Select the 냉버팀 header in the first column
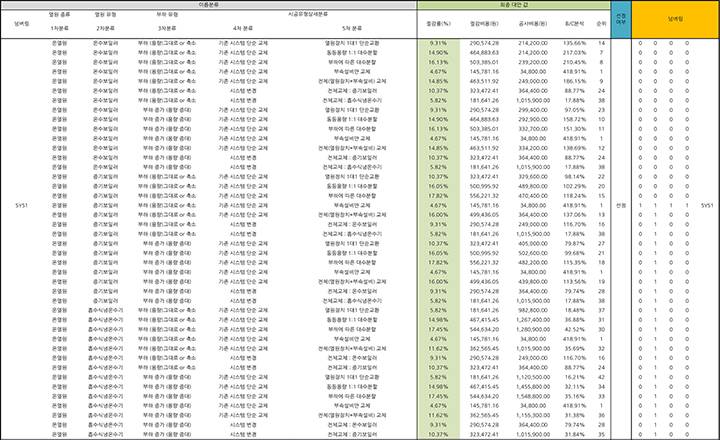Viewport: 720px width, 440px height. (x=23, y=21)
